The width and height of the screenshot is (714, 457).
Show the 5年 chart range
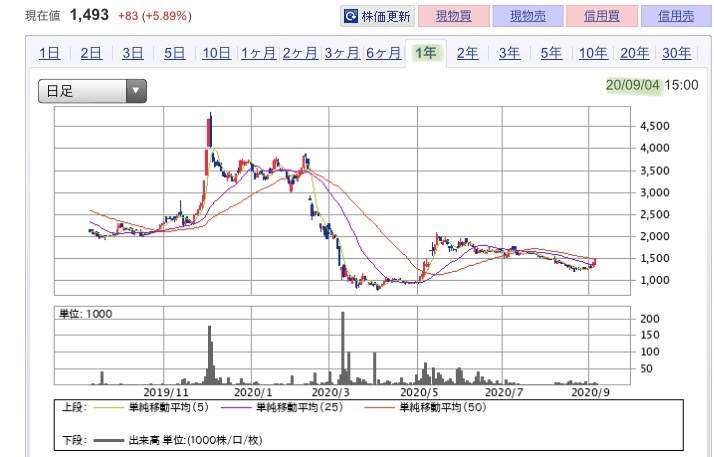click(551, 53)
